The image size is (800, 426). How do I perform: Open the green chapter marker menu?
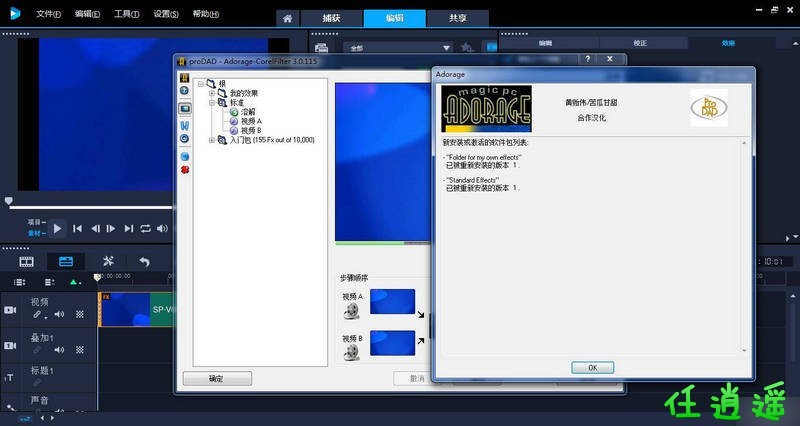[x=76, y=282]
